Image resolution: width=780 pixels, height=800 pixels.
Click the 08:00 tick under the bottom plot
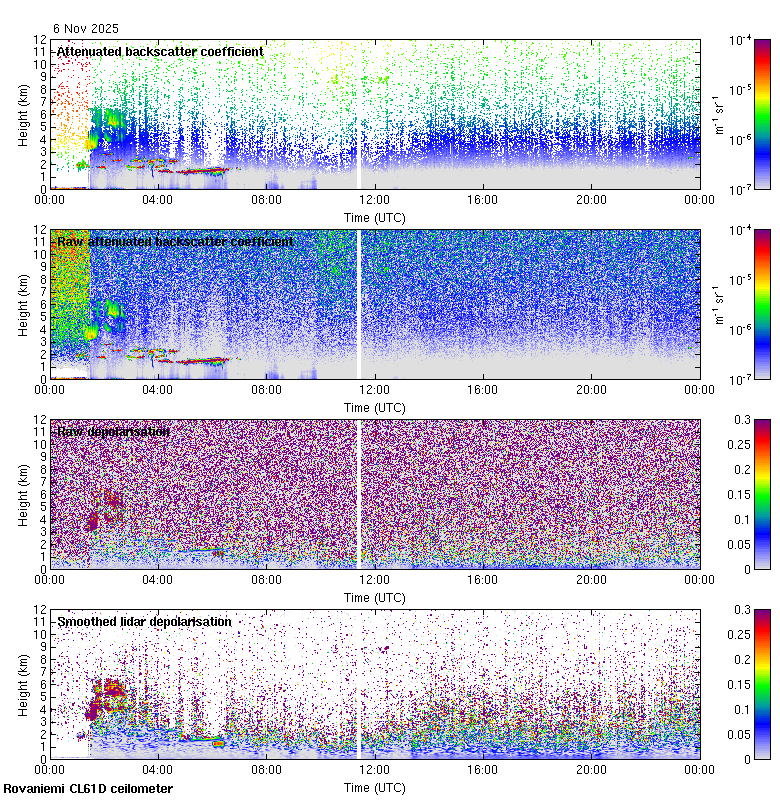[x=266, y=770]
